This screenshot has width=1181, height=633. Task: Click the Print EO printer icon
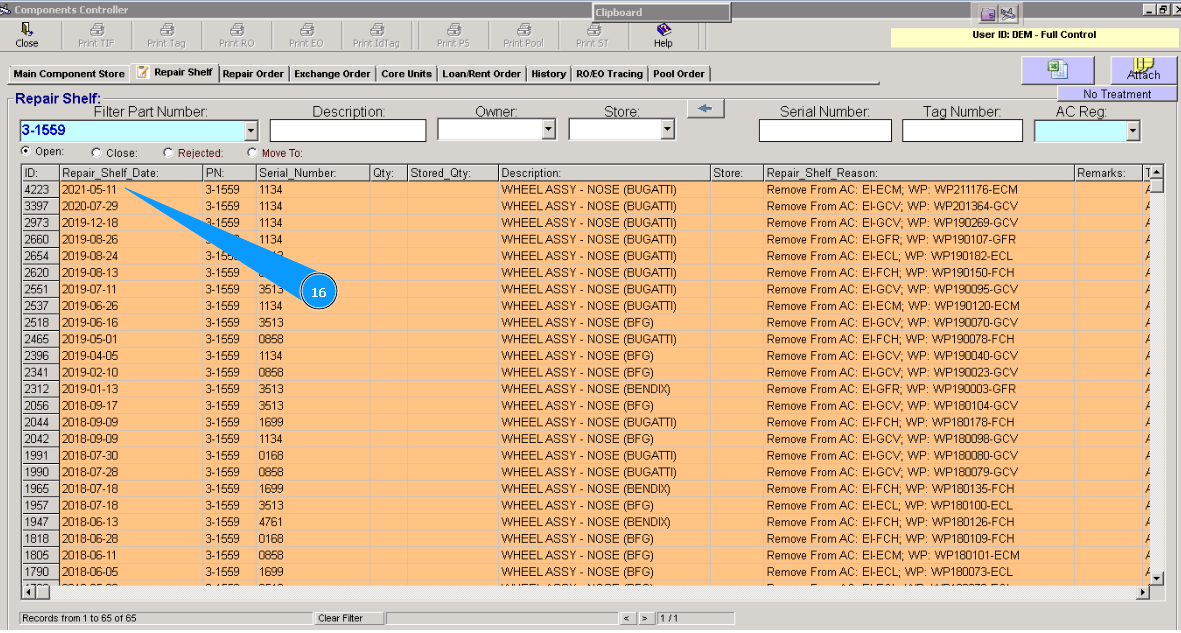pyautogui.click(x=307, y=29)
